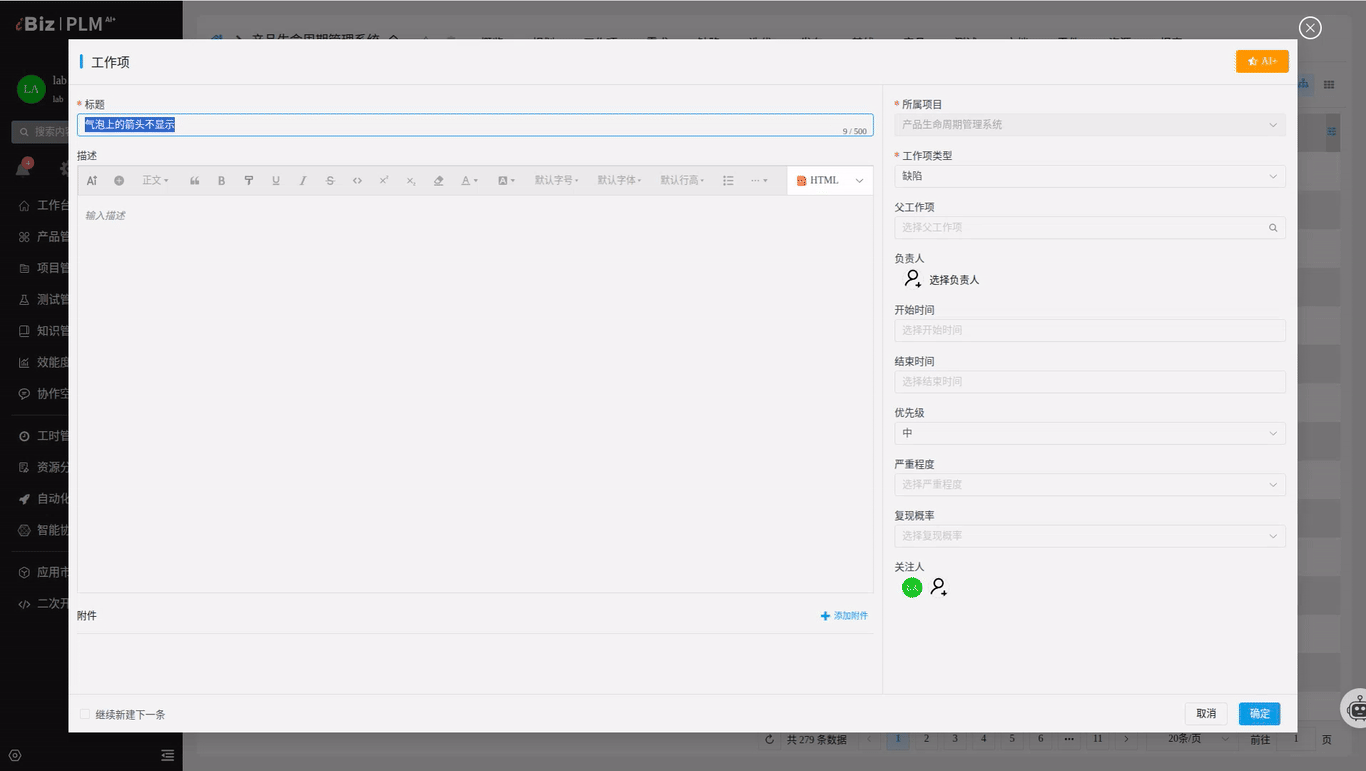Click the refresh icon beside 共 279 条数据
The height and width of the screenshot is (771, 1366).
(769, 740)
